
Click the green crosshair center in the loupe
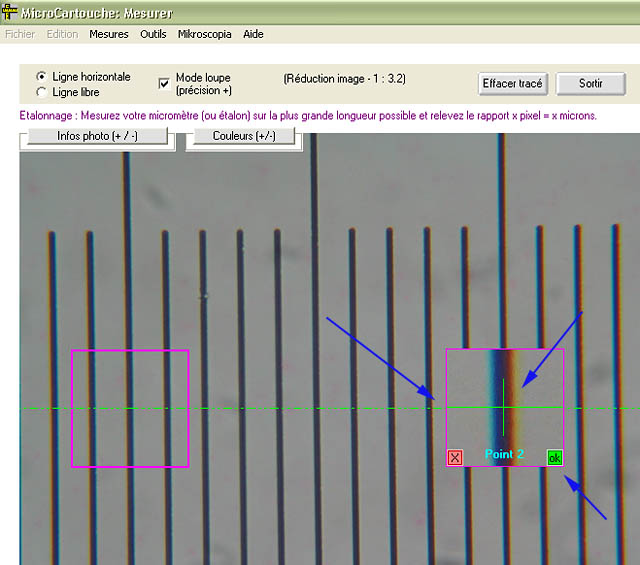coord(504,407)
